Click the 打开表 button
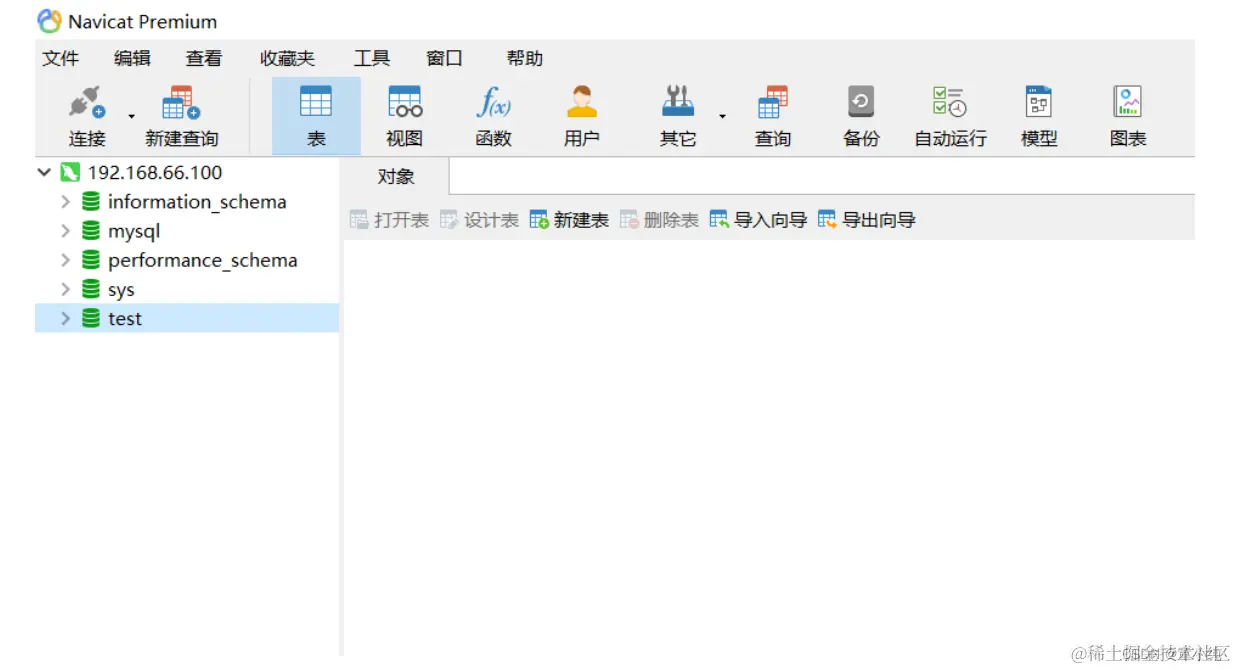The width and height of the screenshot is (1237, 670). tap(389, 220)
